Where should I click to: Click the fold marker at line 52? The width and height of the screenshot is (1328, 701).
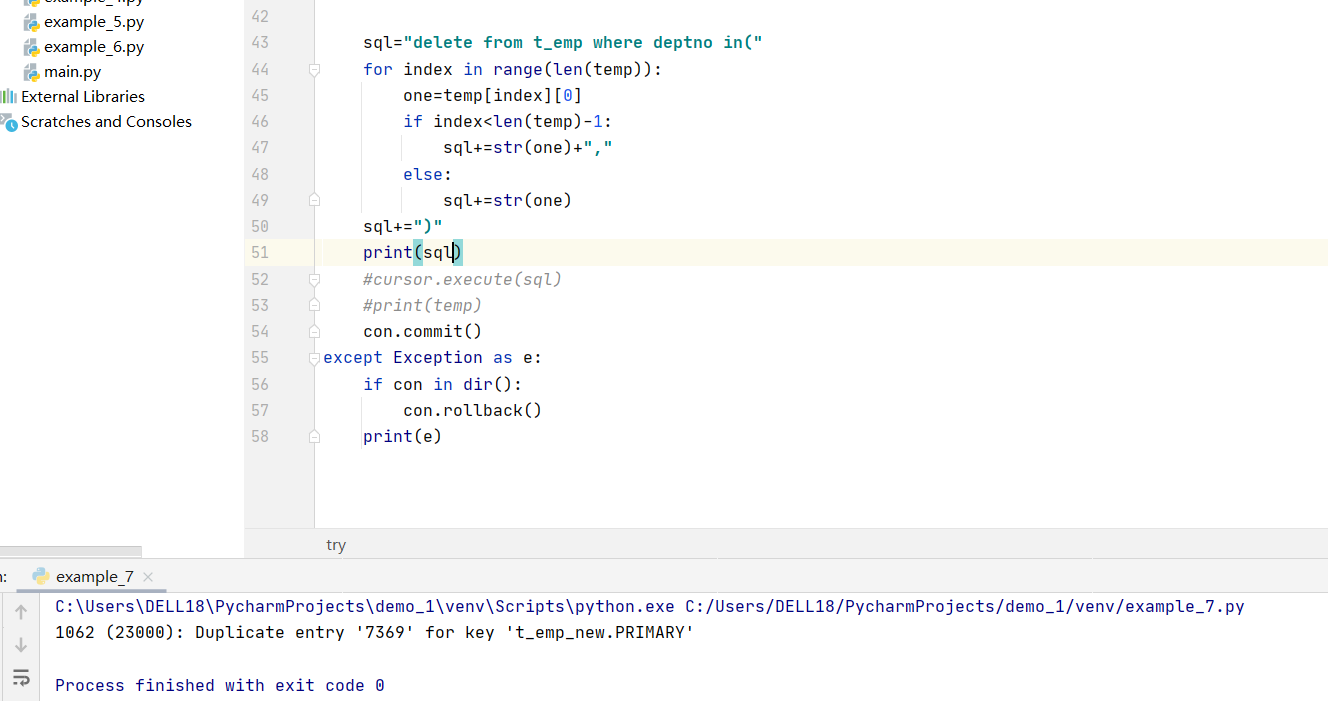(x=314, y=279)
